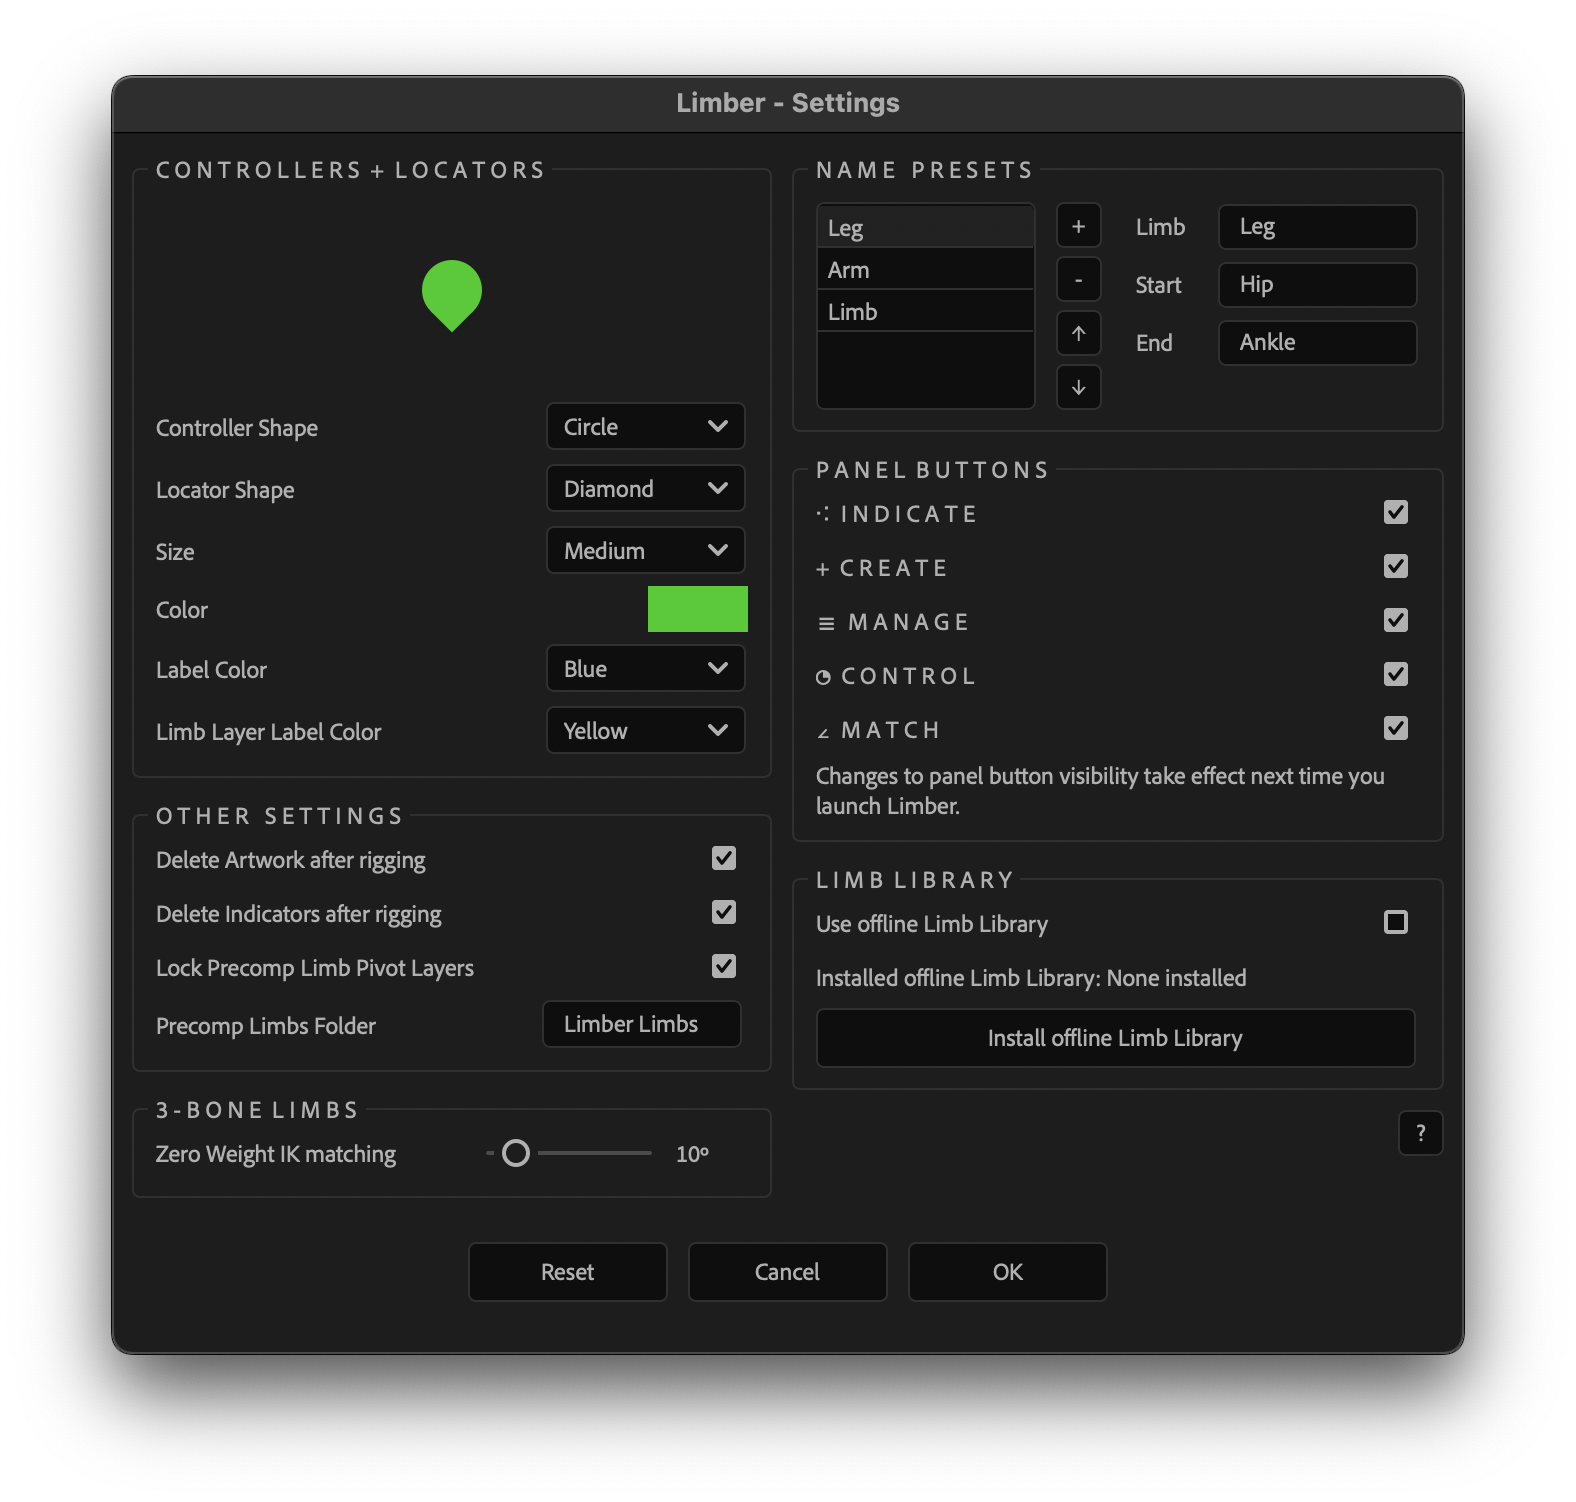Uncheck the Indicate panel button checkbox

coord(1395,513)
